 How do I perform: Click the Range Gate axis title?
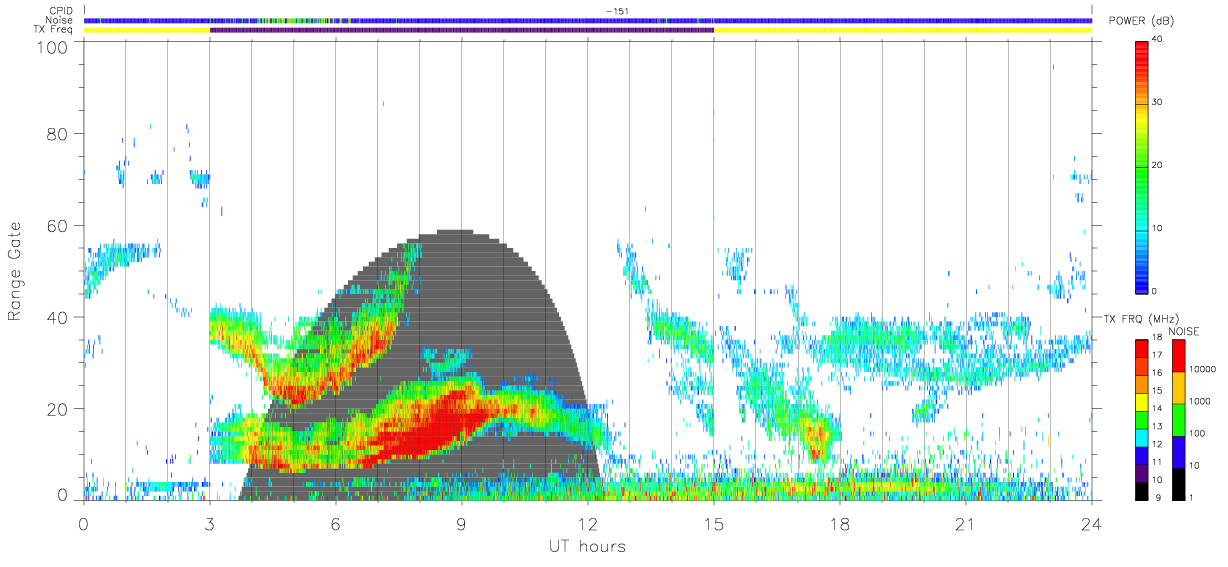tap(16, 272)
